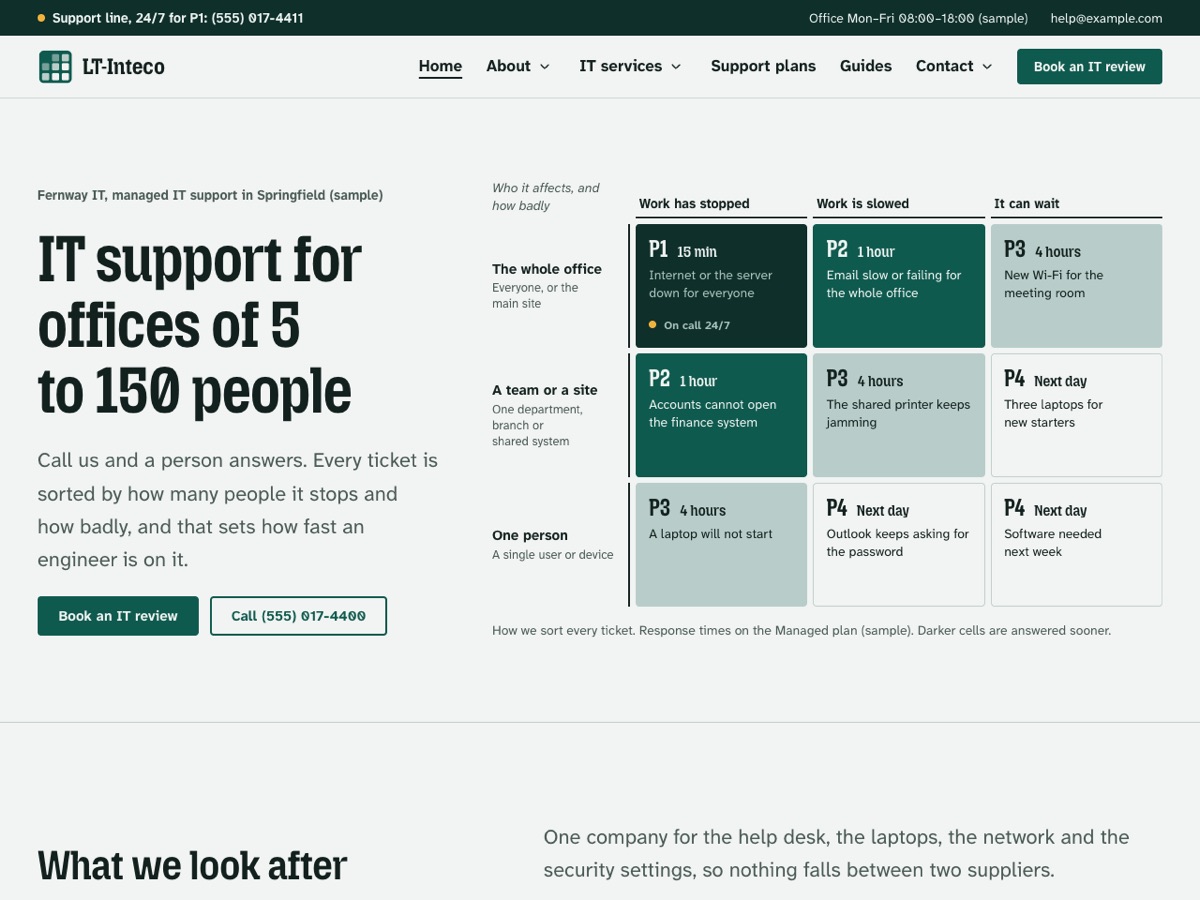Select P4 Outlook keeps asking password cell

[x=899, y=545]
